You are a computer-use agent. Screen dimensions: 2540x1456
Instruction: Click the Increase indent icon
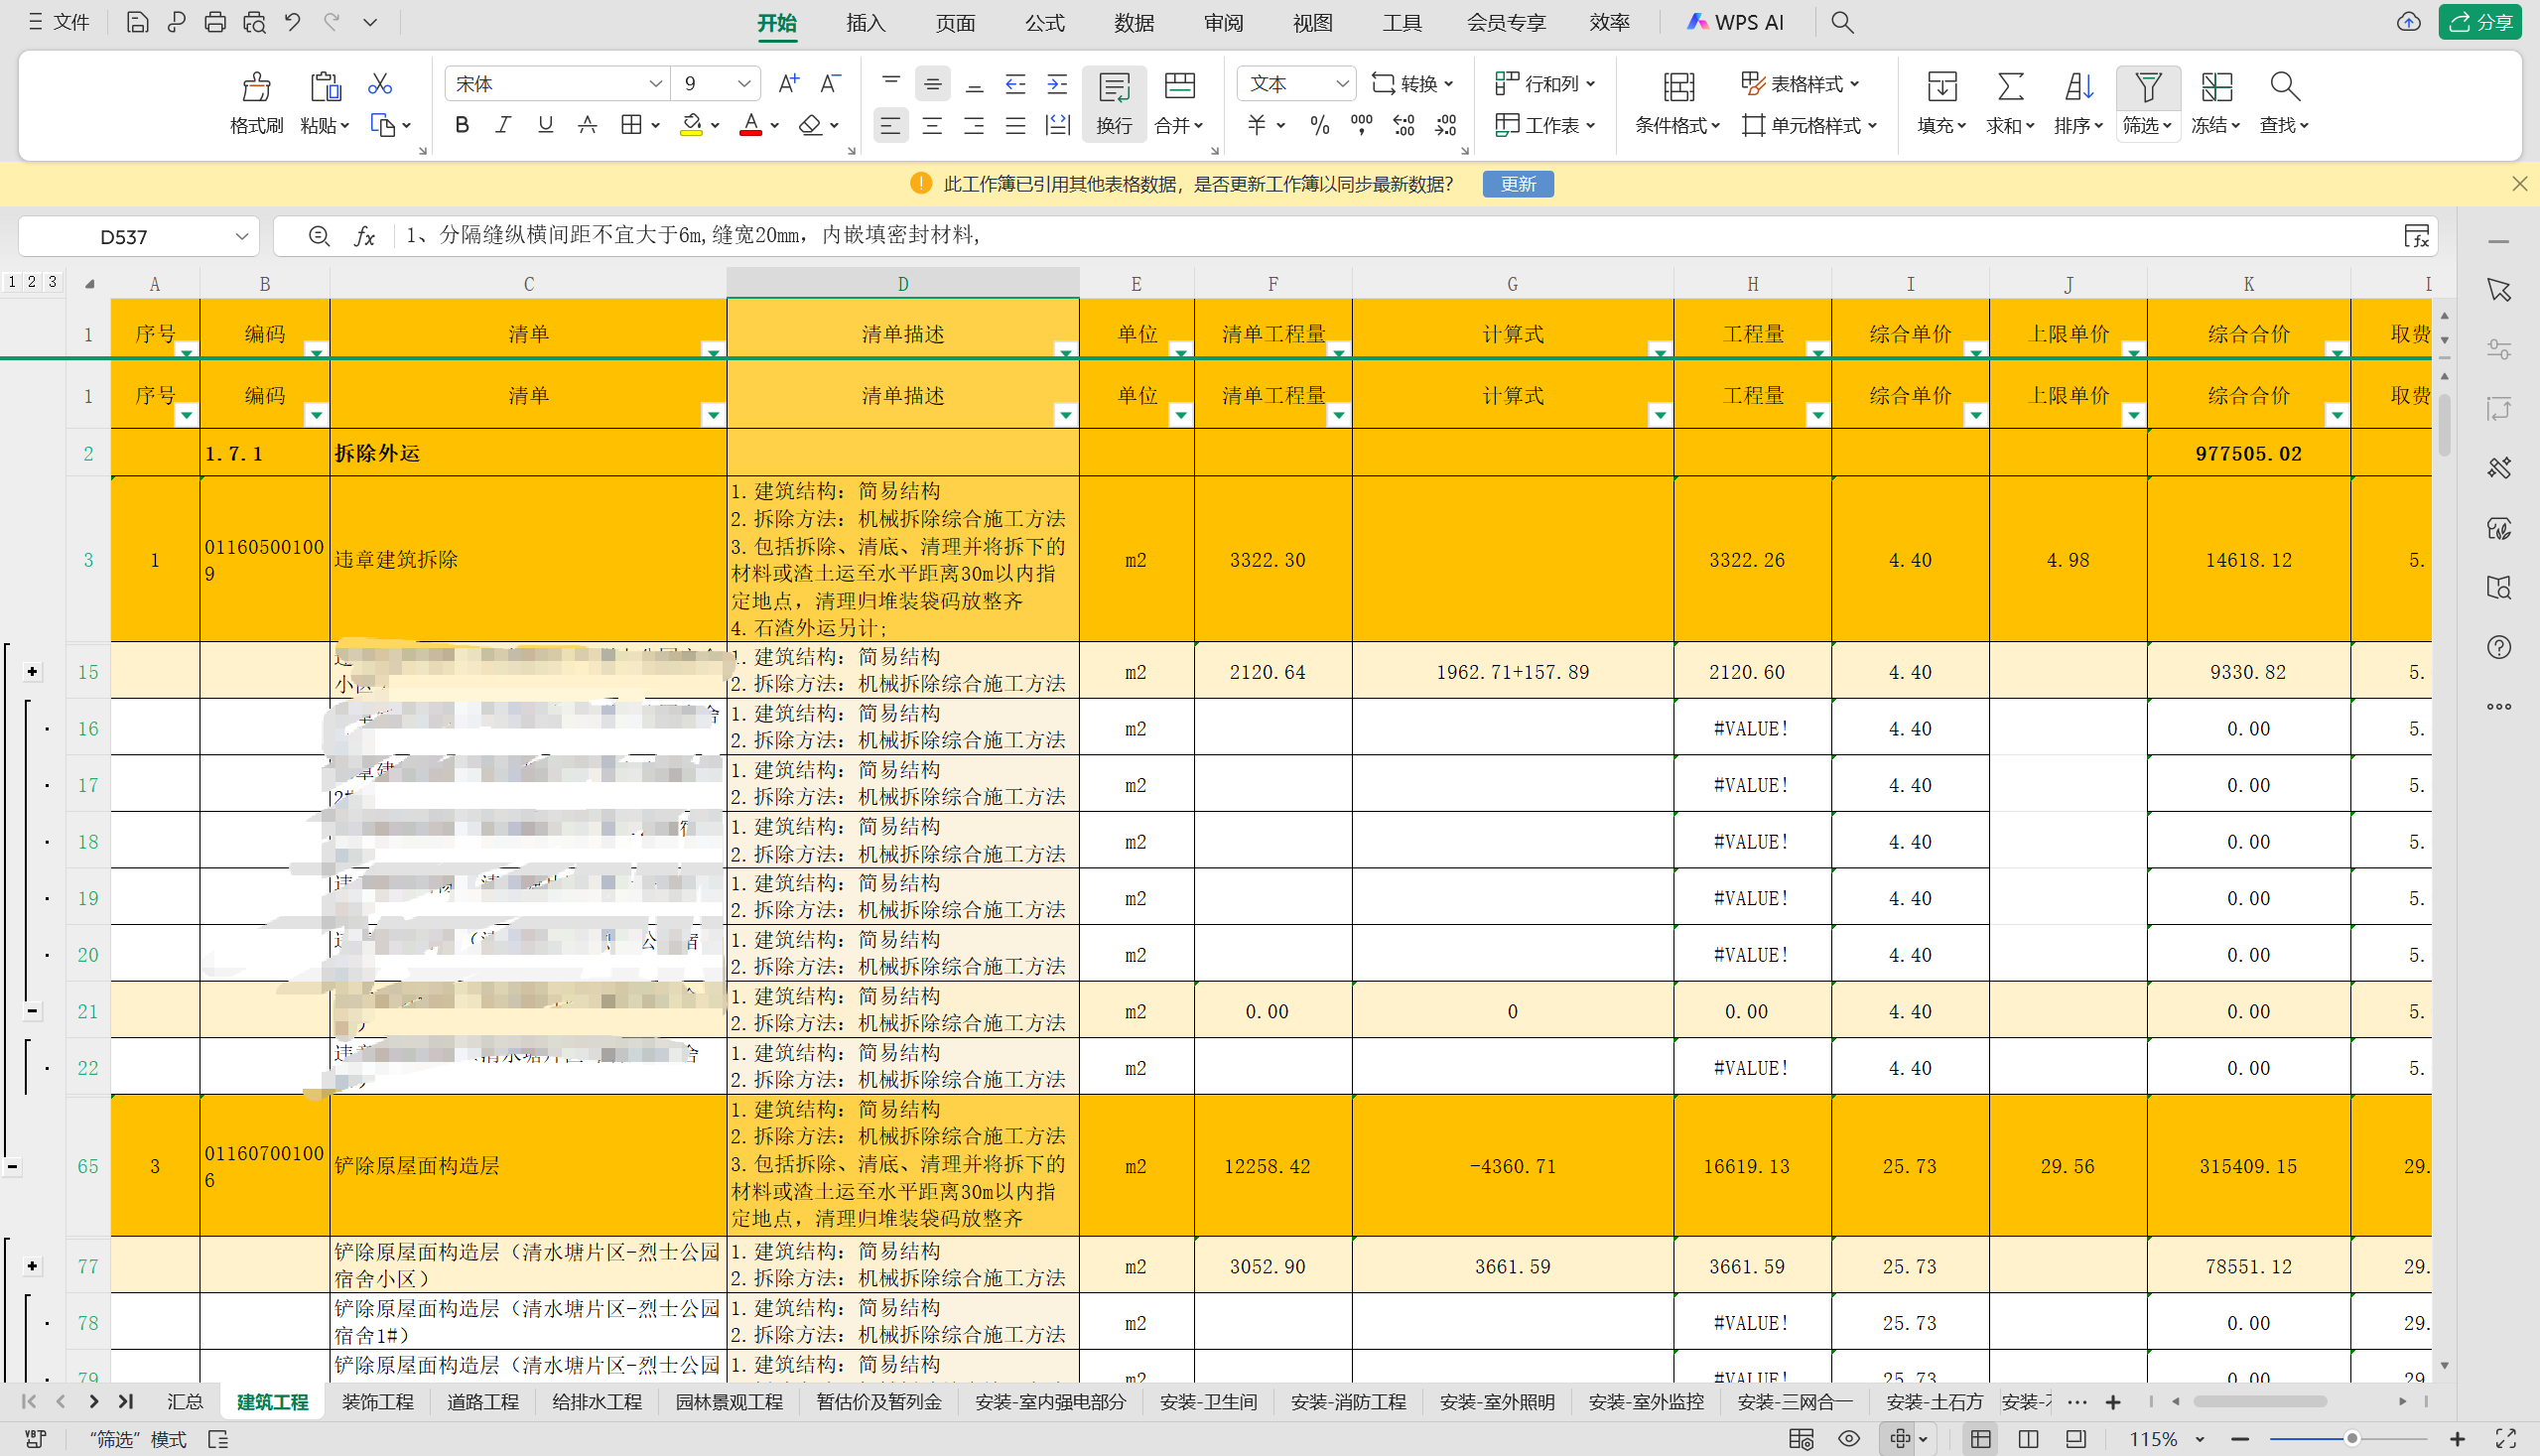click(x=1057, y=84)
